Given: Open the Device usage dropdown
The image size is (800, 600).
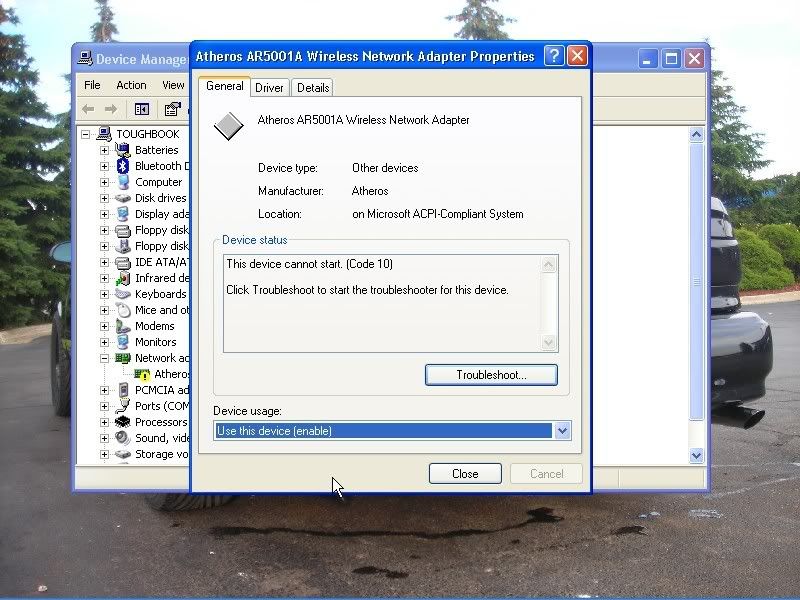Looking at the screenshot, I should tap(562, 431).
